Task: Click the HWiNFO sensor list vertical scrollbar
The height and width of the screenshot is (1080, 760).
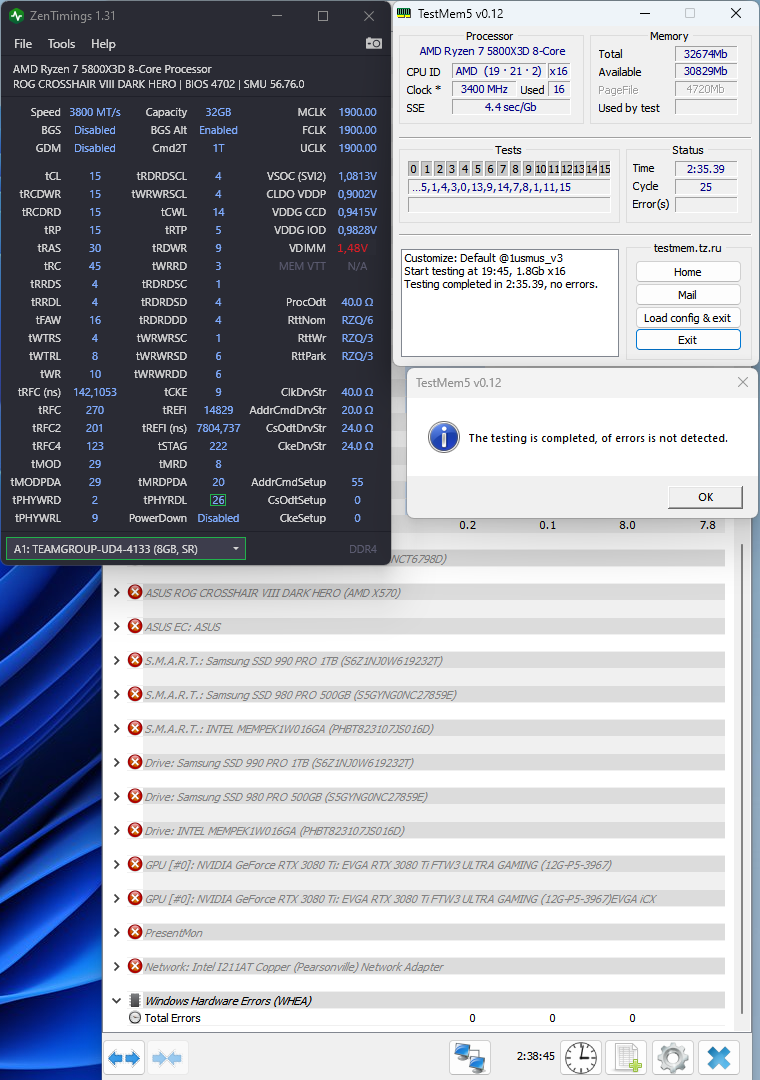Action: pos(741,778)
